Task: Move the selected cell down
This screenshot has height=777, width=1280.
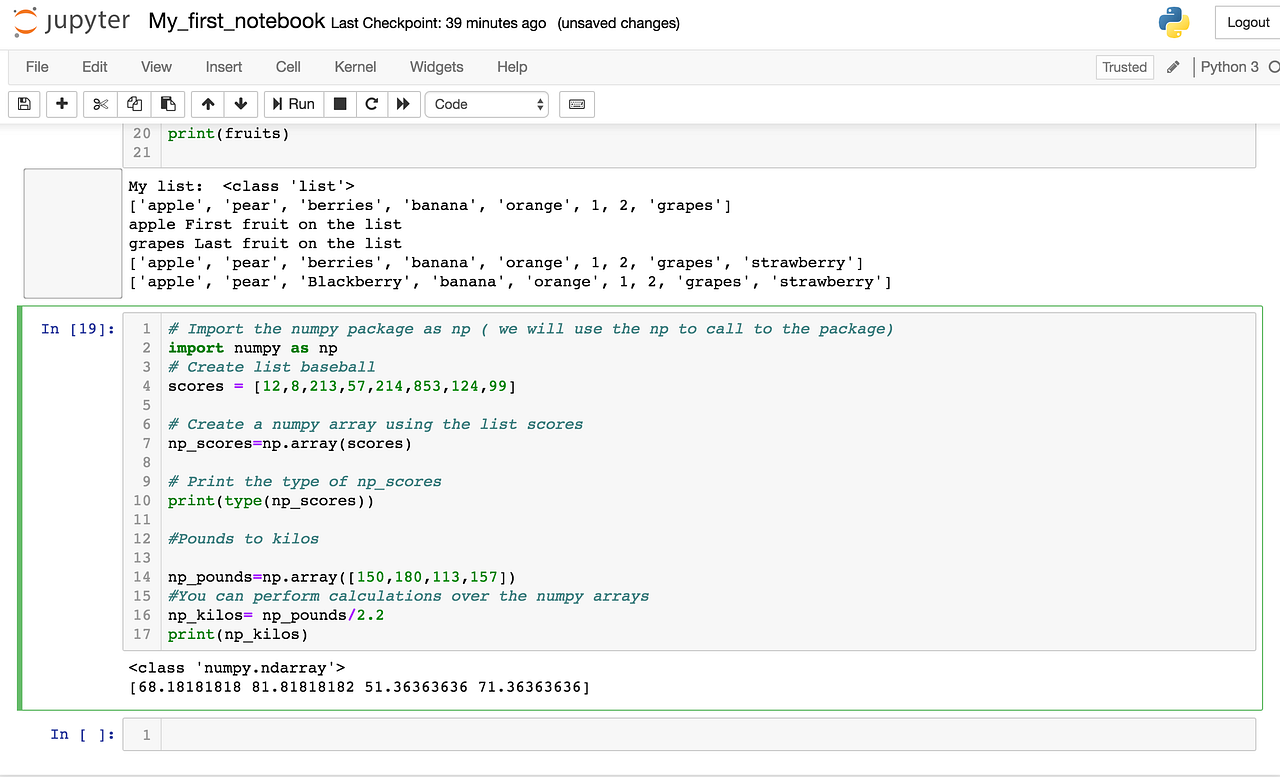Action: click(240, 104)
